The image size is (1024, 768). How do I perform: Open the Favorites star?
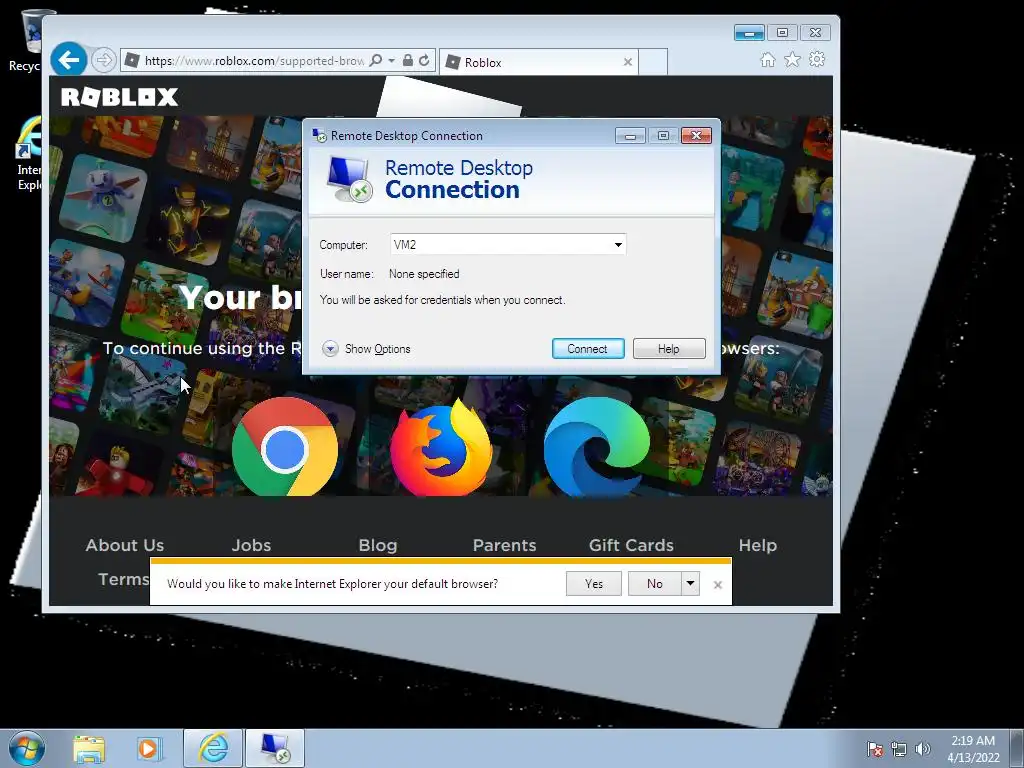pos(792,60)
